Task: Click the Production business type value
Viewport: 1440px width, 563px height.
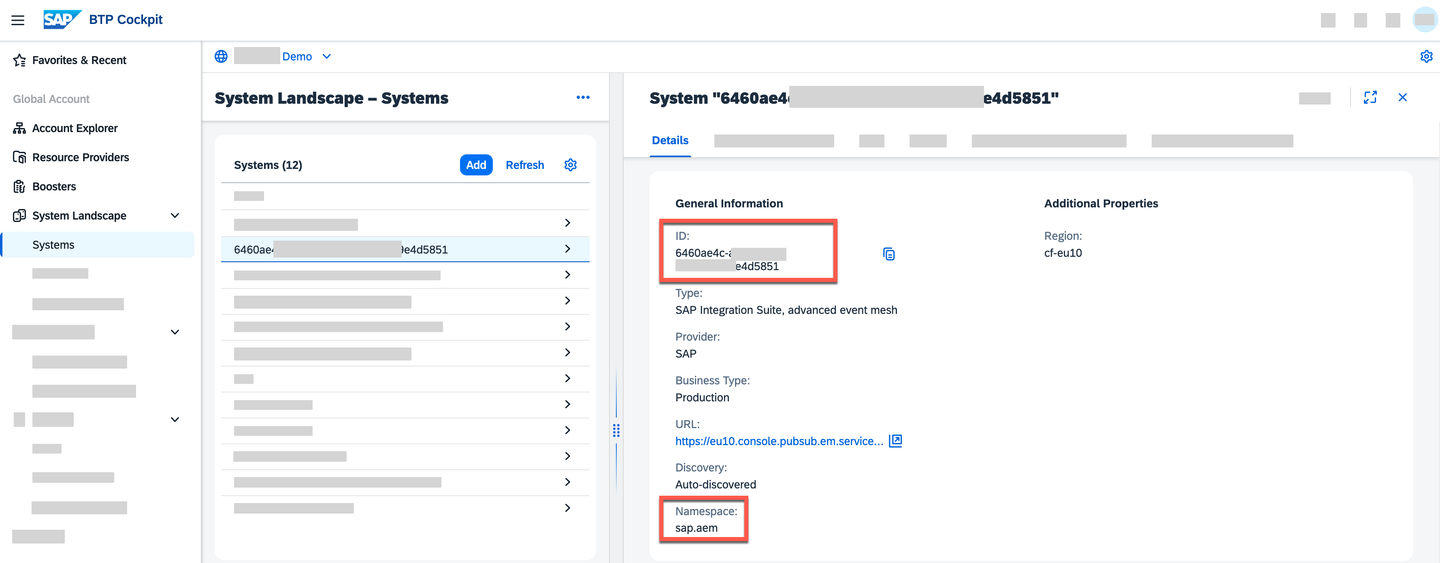Action: tap(702, 397)
